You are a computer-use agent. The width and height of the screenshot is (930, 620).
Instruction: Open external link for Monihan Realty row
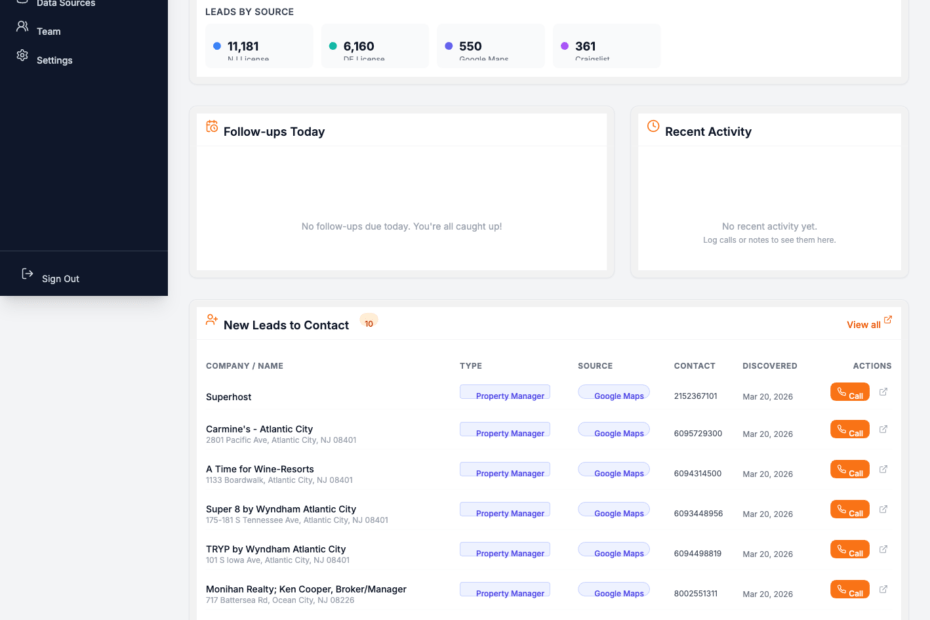click(883, 589)
